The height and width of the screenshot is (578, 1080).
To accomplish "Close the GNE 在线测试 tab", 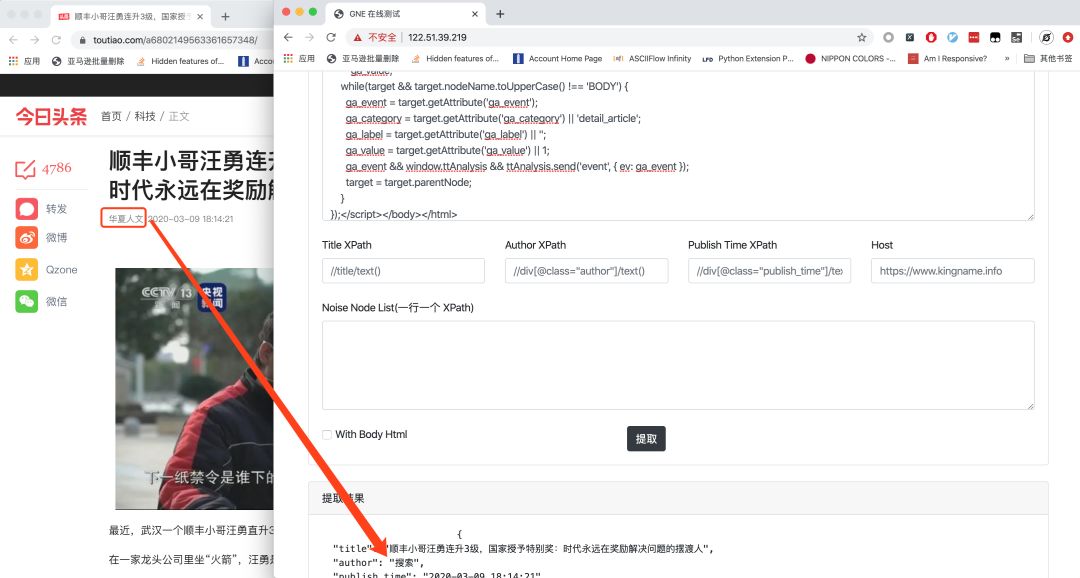I will tap(475, 14).
